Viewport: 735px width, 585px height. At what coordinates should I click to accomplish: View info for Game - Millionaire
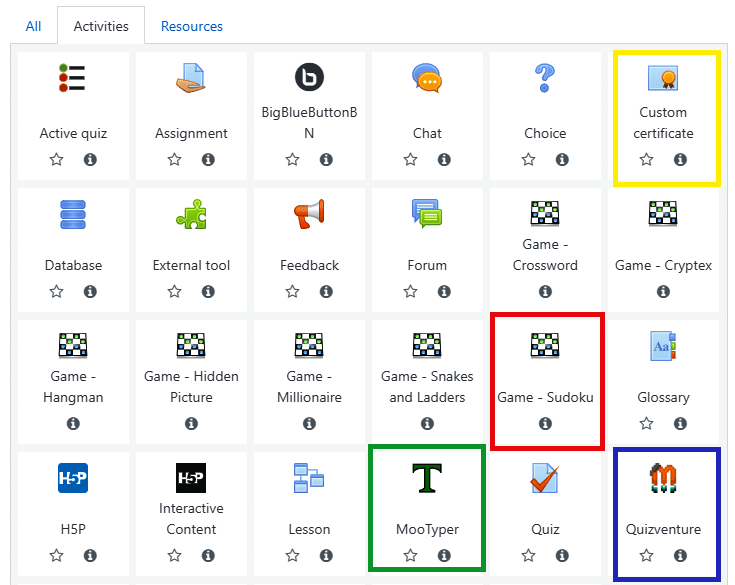(309, 423)
